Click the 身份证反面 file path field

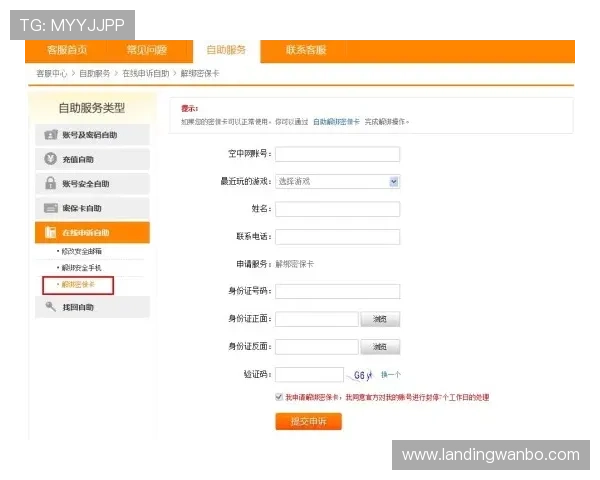pos(317,346)
